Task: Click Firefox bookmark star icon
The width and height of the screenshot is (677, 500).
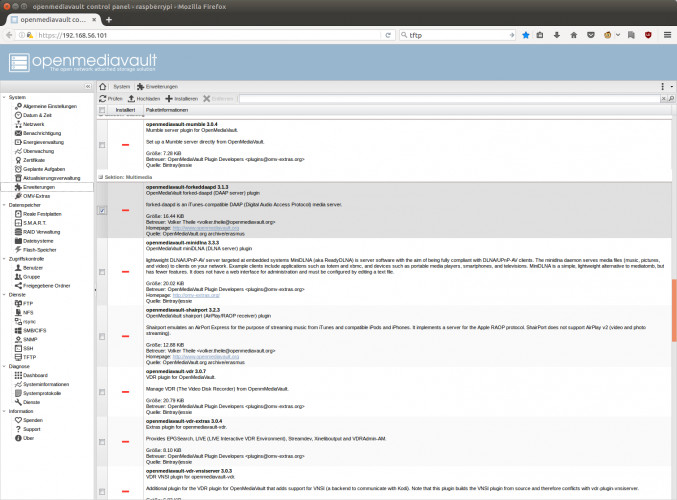Action: [525, 35]
